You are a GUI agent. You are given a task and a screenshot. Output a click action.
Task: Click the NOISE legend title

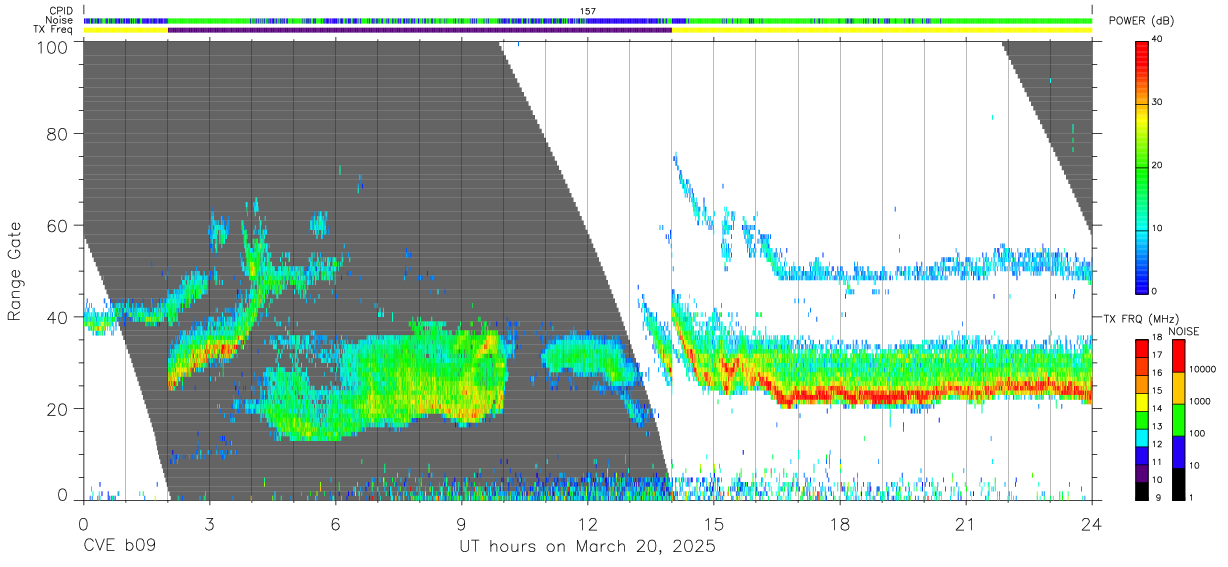(x=1183, y=331)
